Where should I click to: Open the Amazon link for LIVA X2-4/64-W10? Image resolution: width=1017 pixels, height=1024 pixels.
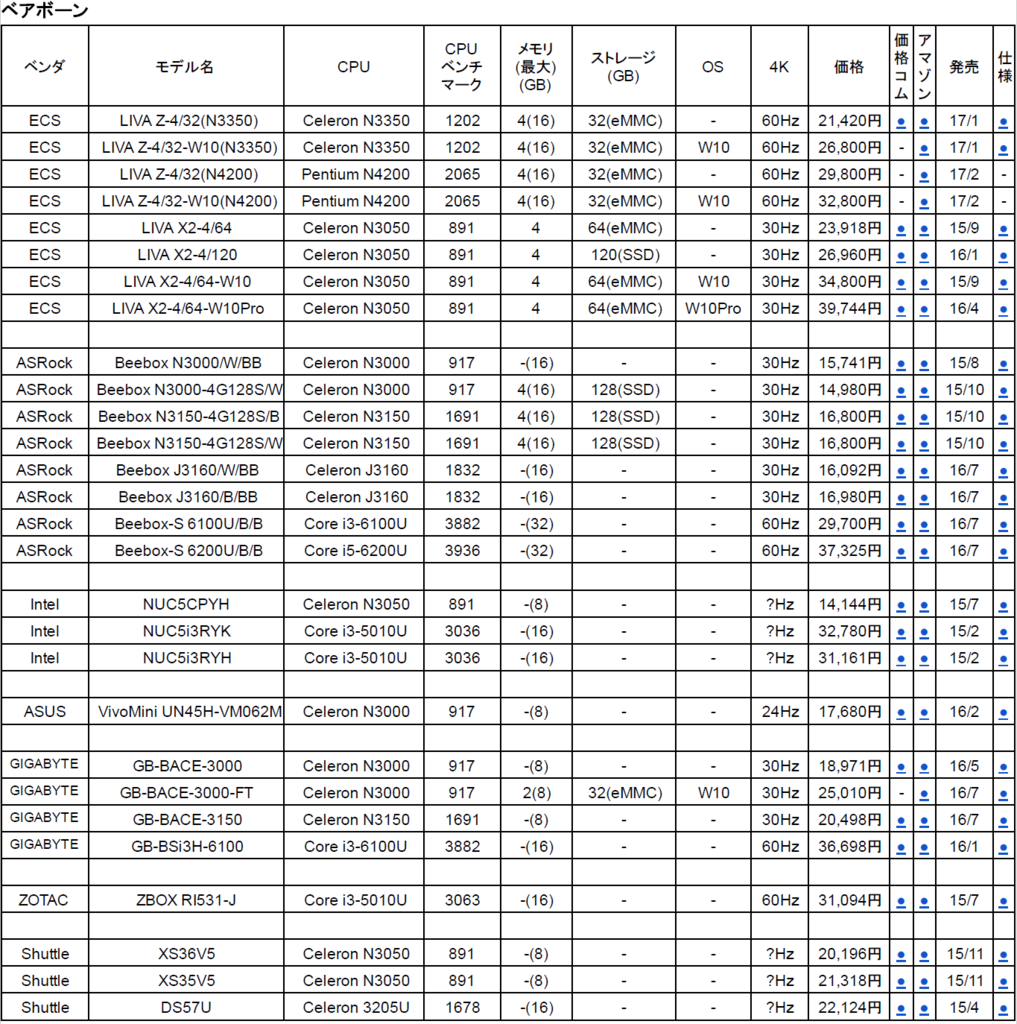tap(924, 283)
